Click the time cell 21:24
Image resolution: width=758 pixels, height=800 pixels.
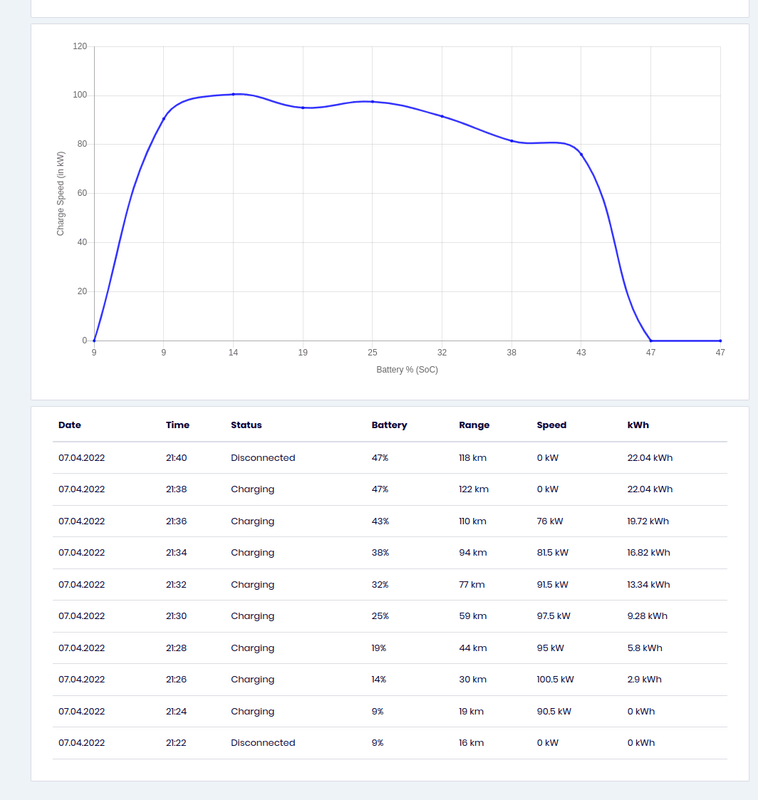click(176, 711)
